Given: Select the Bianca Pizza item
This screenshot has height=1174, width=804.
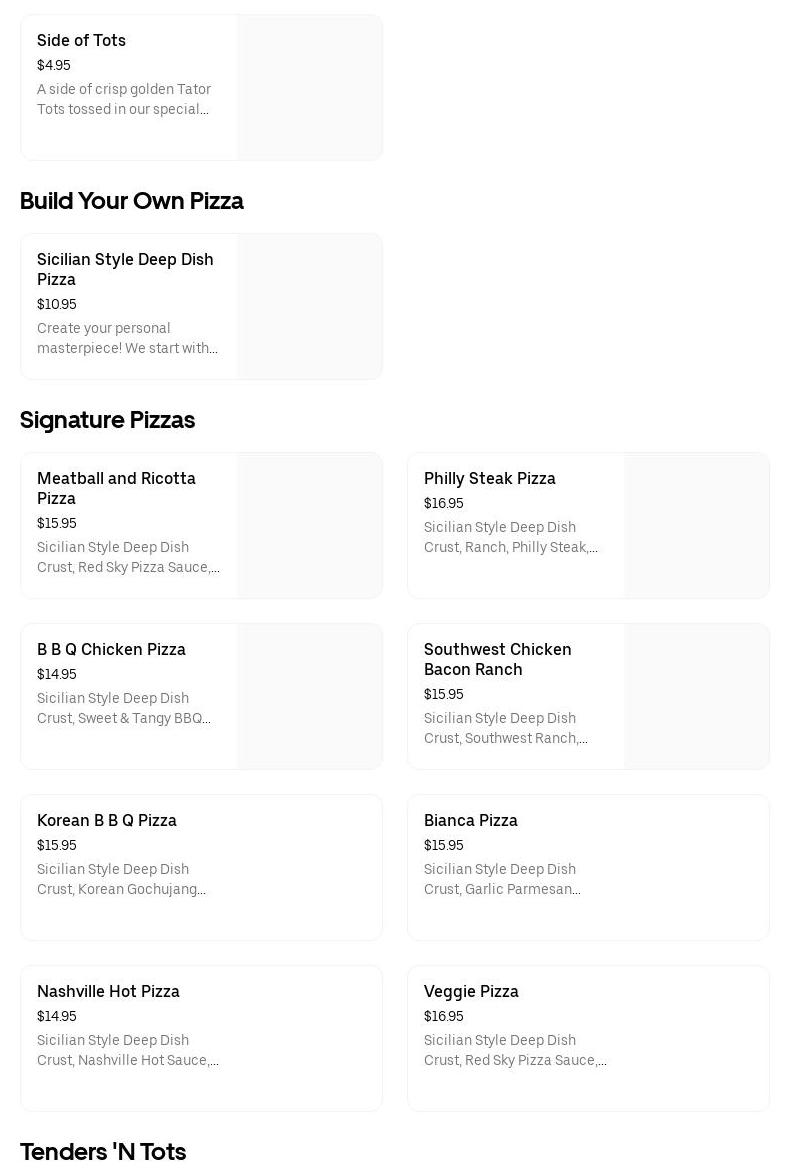Looking at the screenshot, I should (x=588, y=868).
